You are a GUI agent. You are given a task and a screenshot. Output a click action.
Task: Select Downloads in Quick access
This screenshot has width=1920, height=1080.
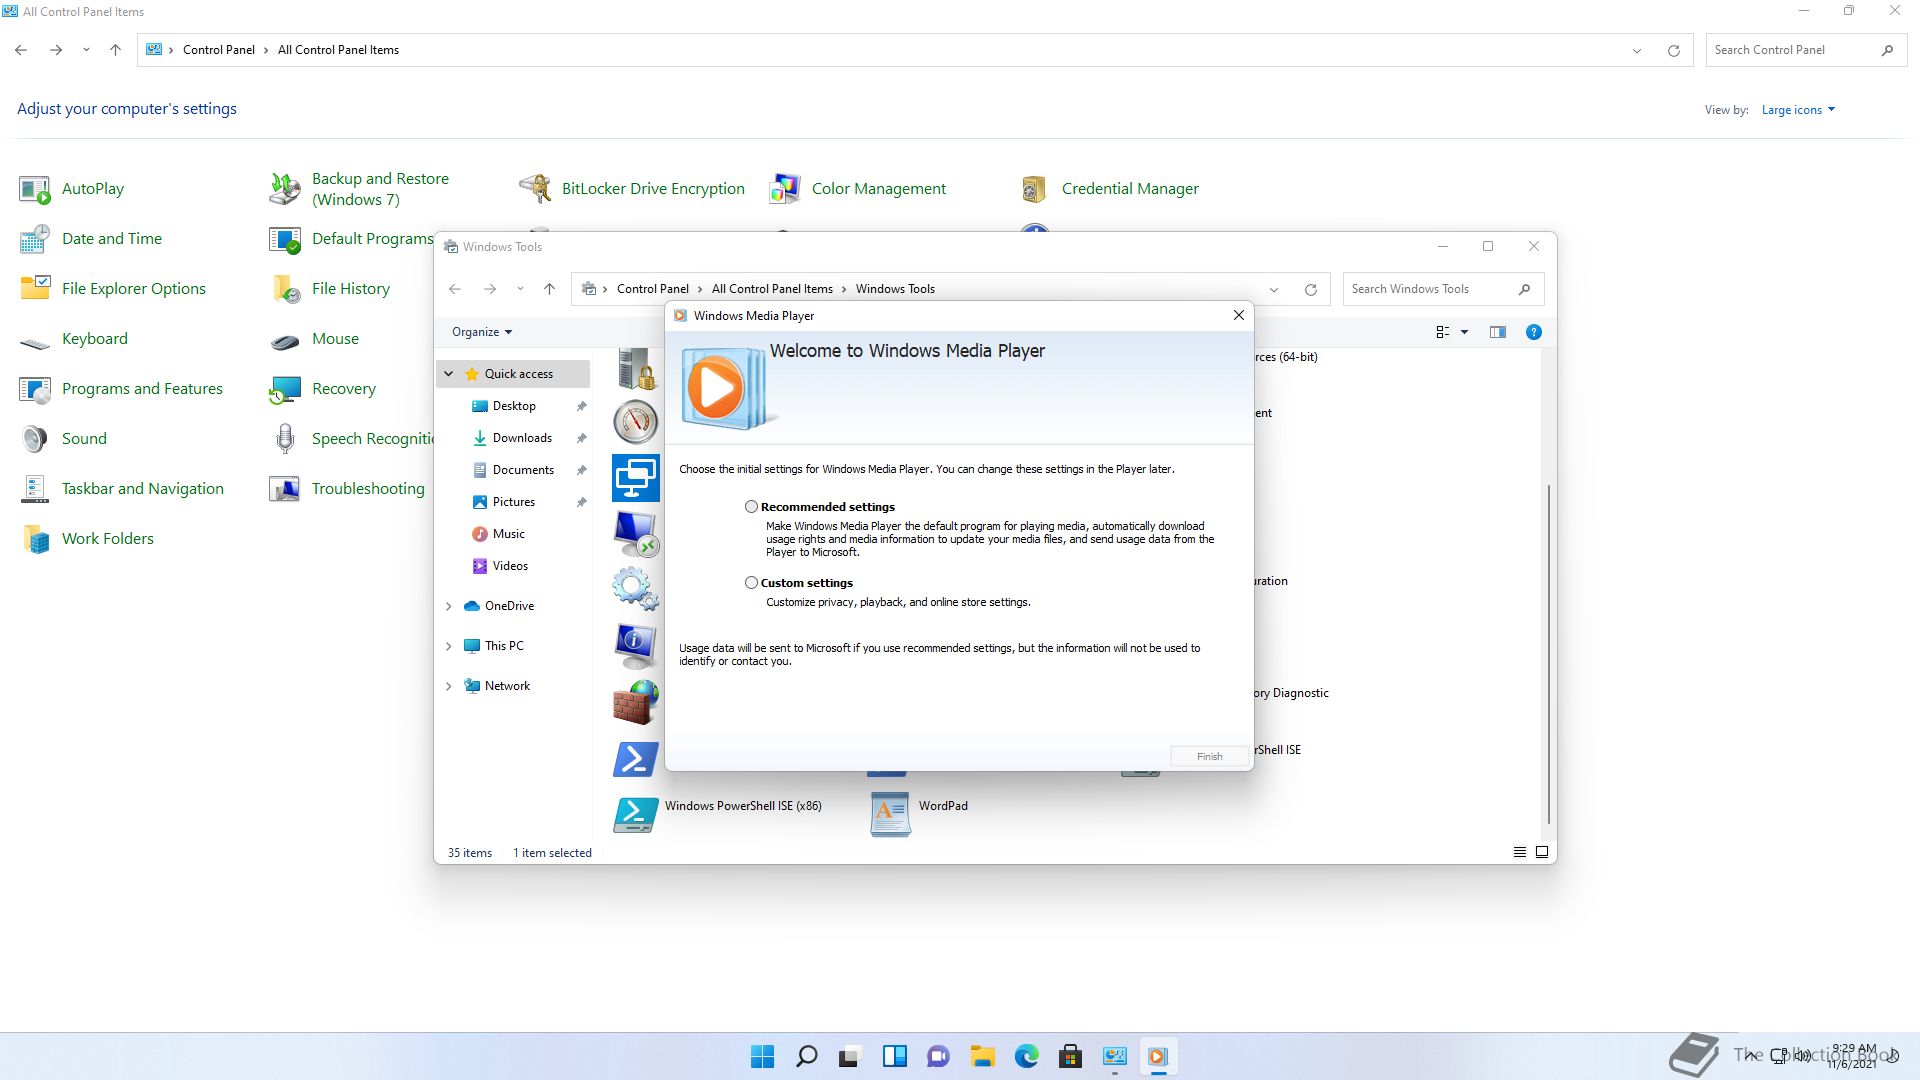pyautogui.click(x=522, y=438)
